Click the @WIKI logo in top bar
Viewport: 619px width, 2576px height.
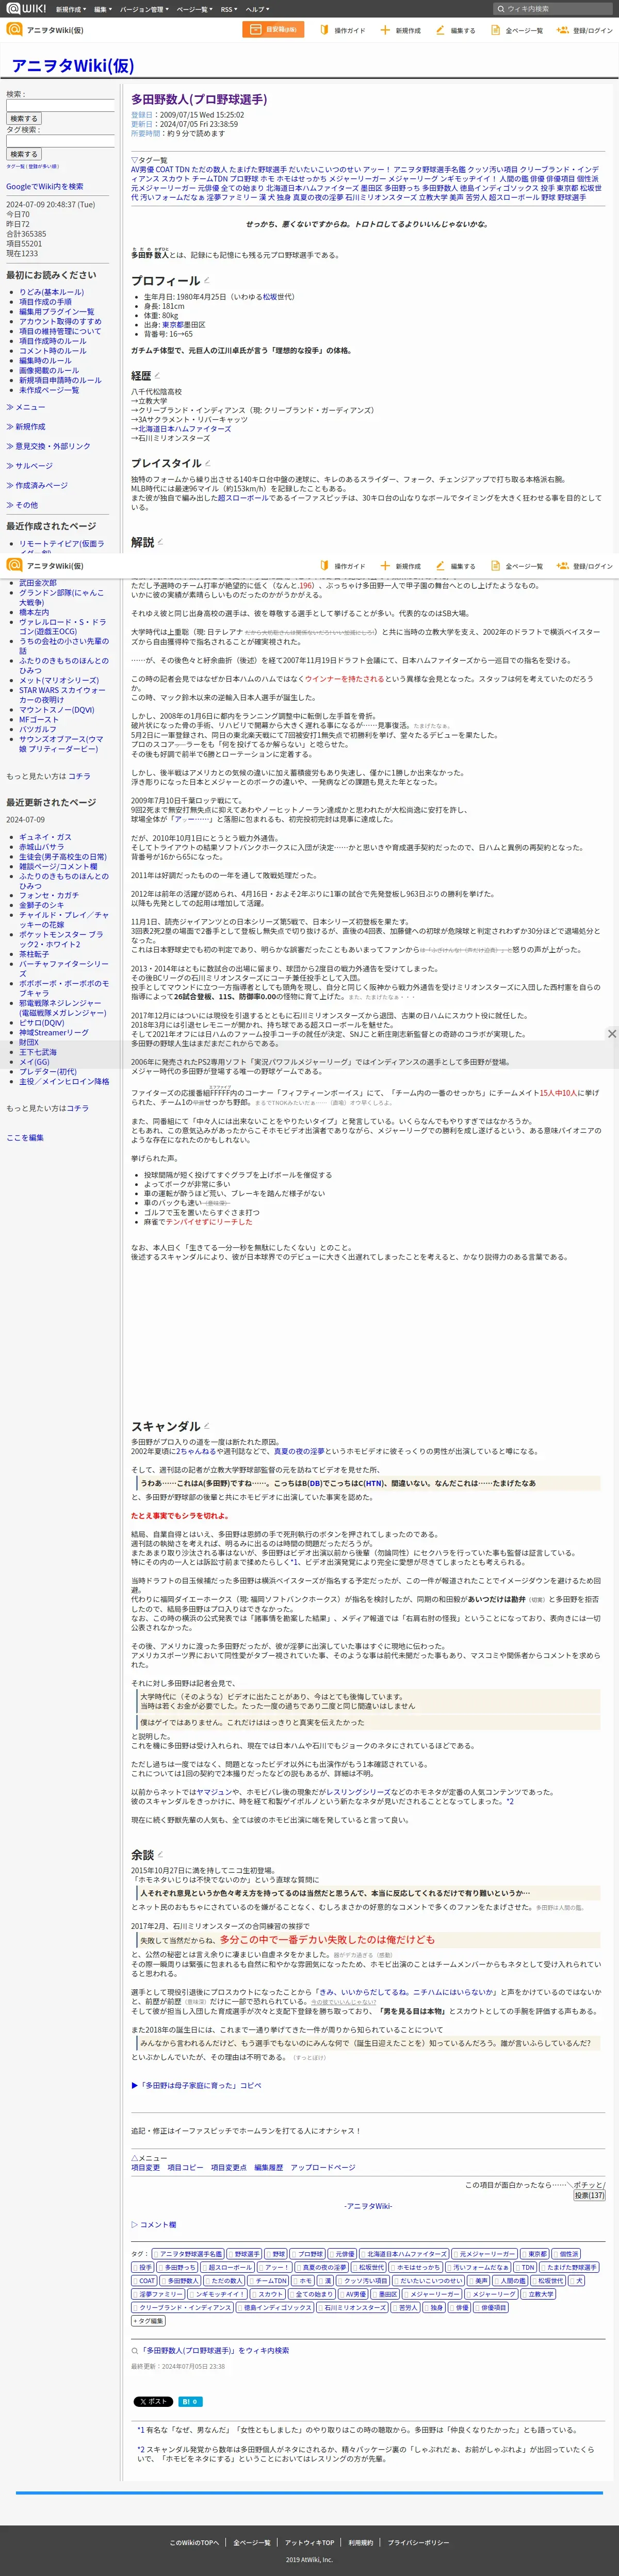click(26, 9)
